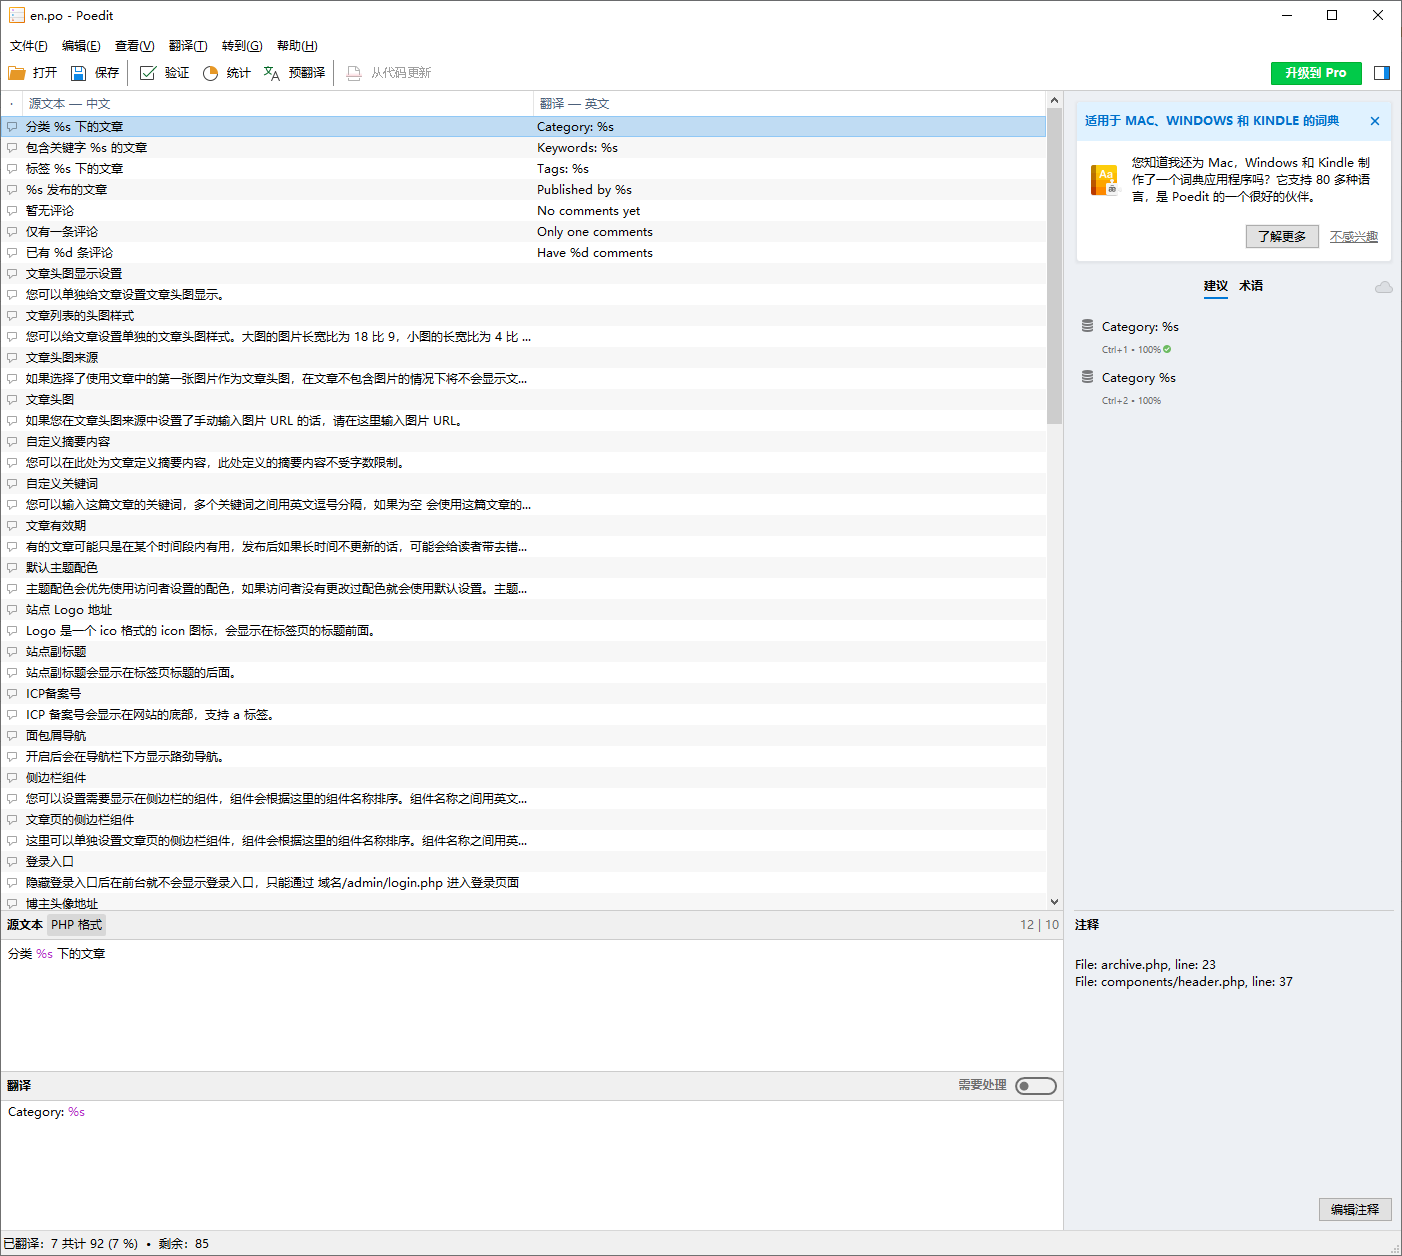Viewport: 1402px width, 1256px height.
Task: Show statistics via the 统计 icon
Action: click(x=210, y=73)
